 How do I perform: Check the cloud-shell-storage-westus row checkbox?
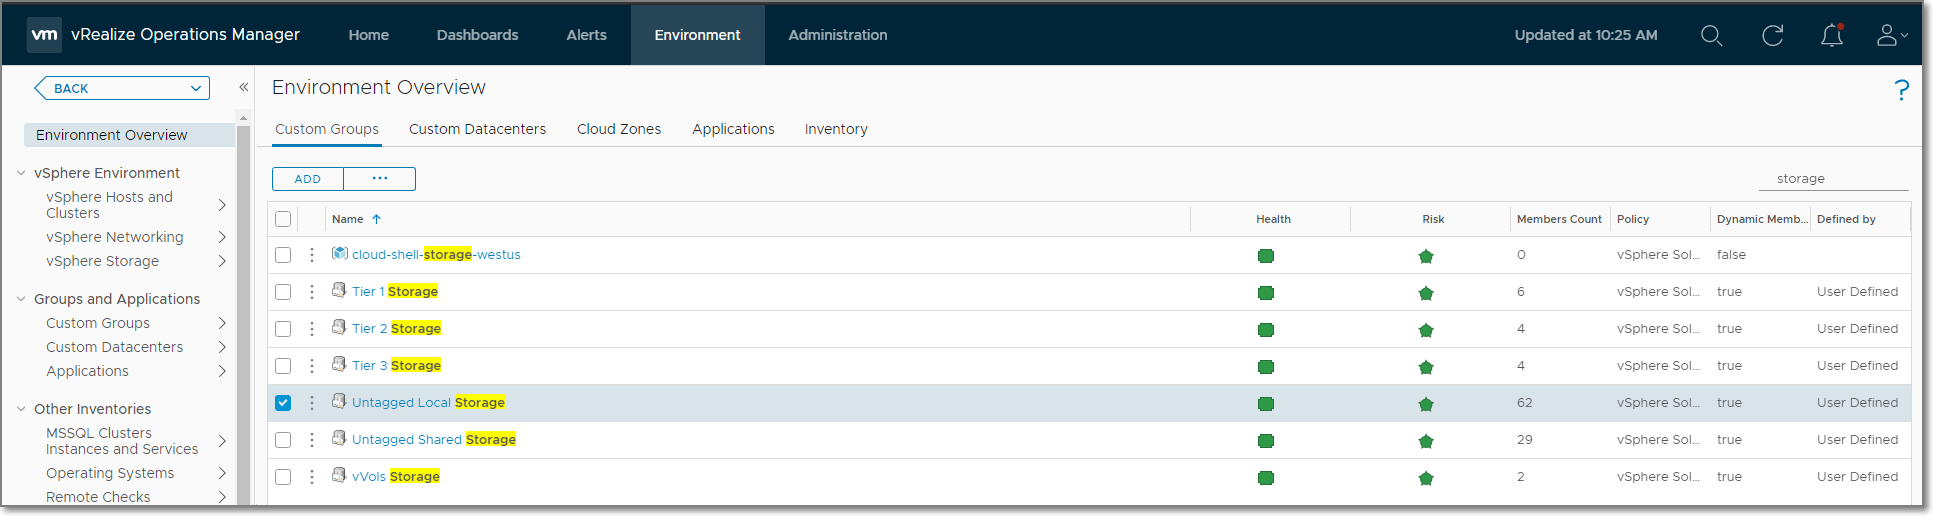pyautogui.click(x=283, y=255)
